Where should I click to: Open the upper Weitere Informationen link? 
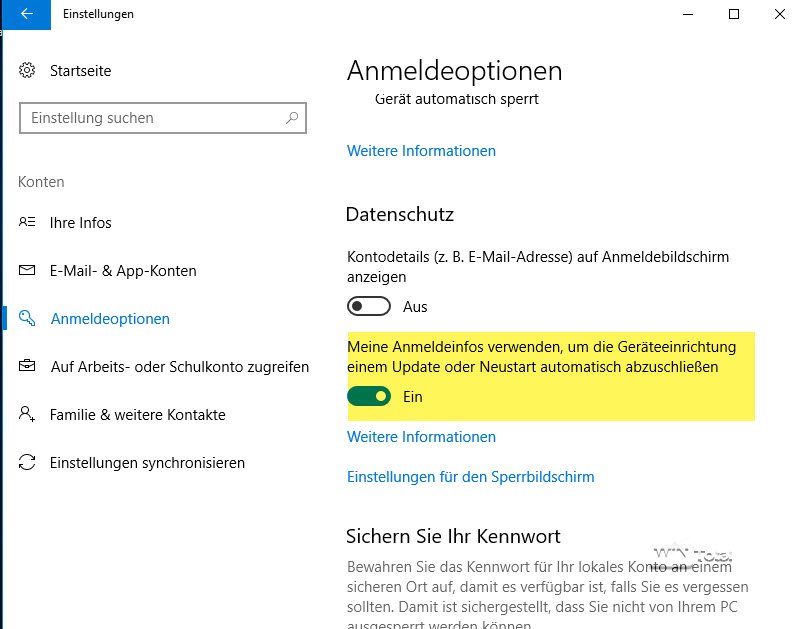point(421,151)
